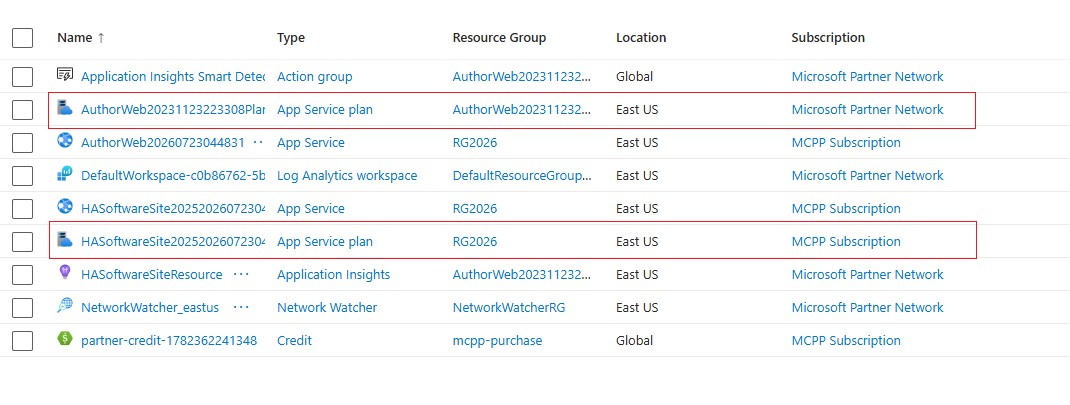The height and width of the screenshot is (405, 1070).
Task: Open the HASoftwareSite name link in the App Service plan row
Action: click(x=173, y=242)
